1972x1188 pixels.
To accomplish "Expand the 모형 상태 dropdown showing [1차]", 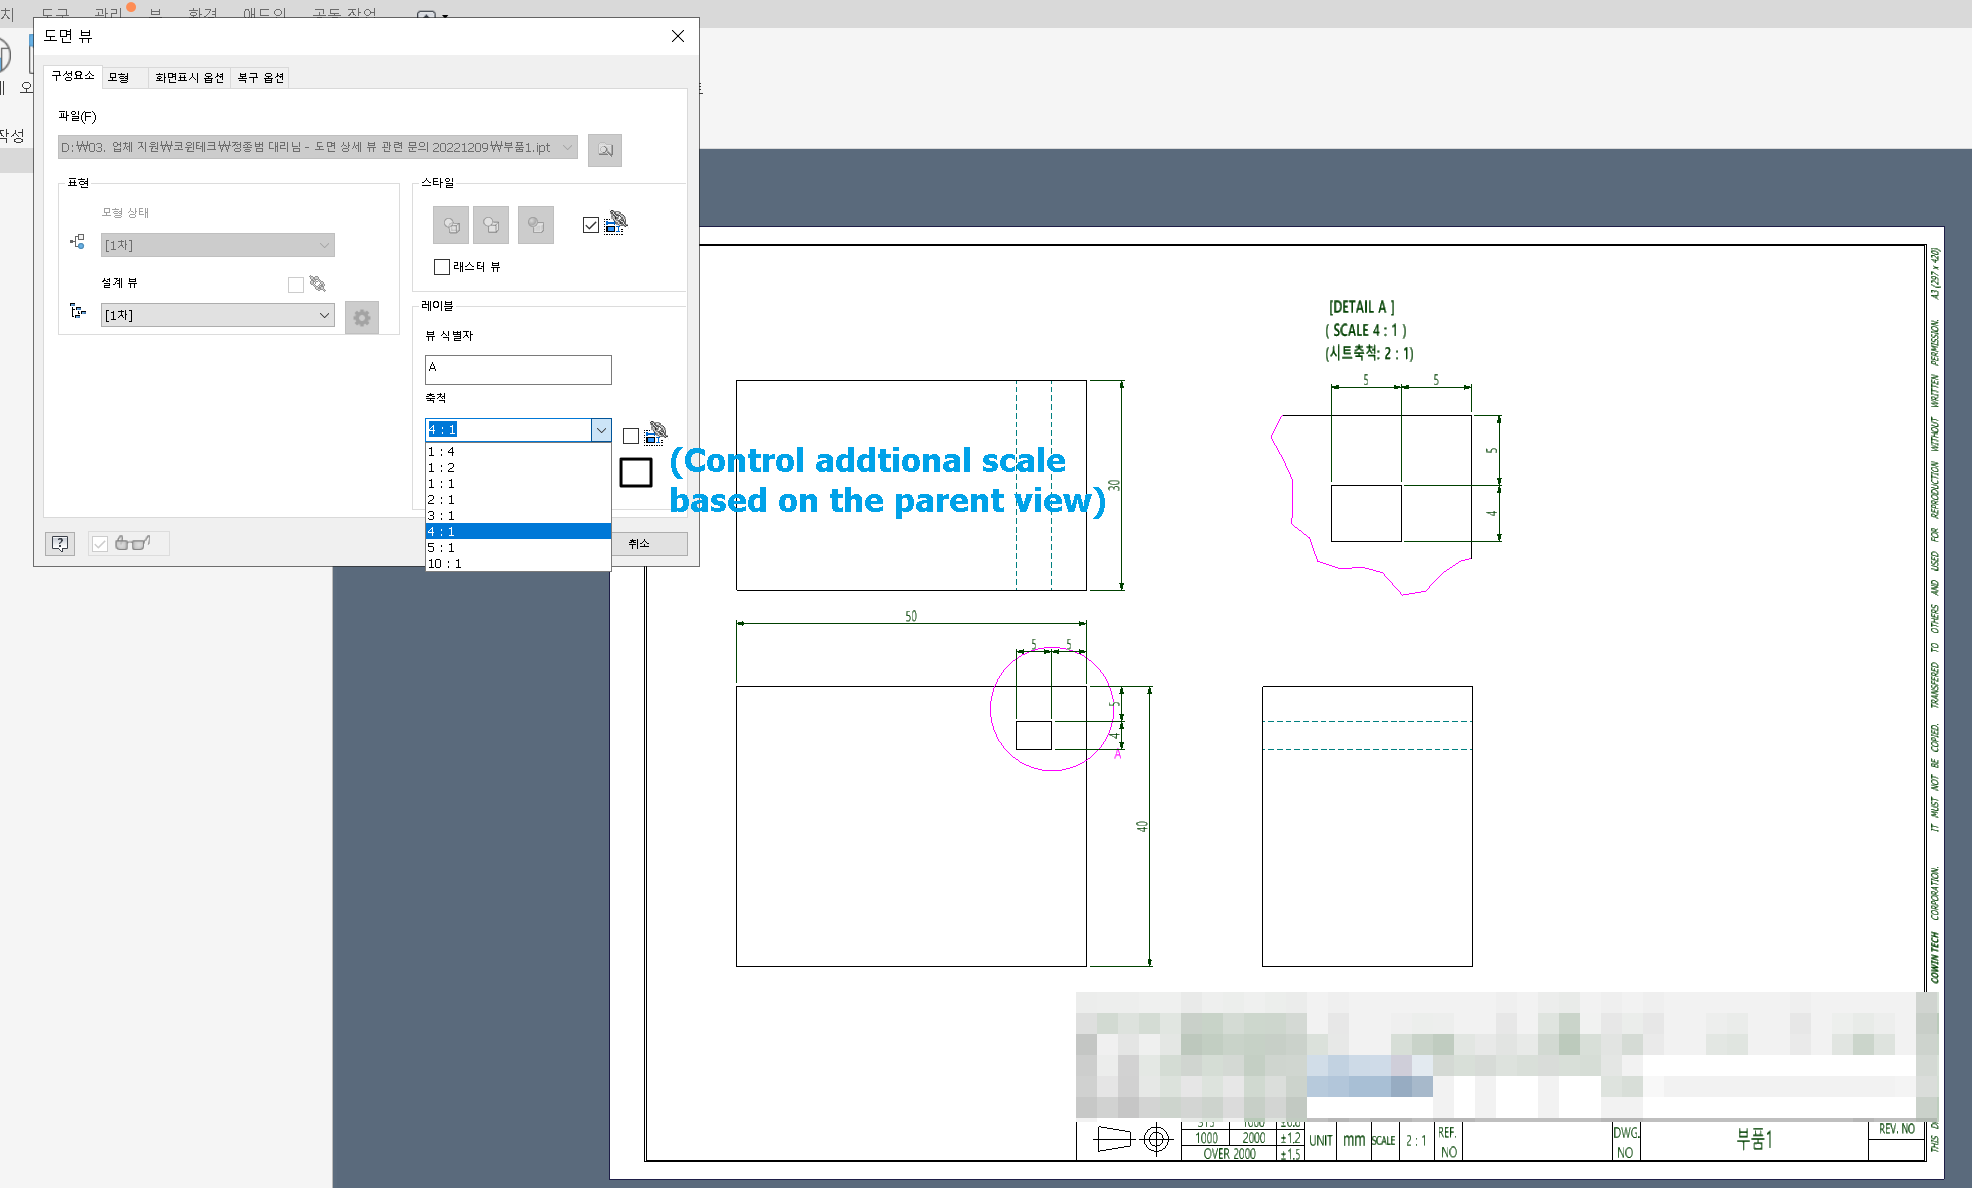I will [324, 244].
